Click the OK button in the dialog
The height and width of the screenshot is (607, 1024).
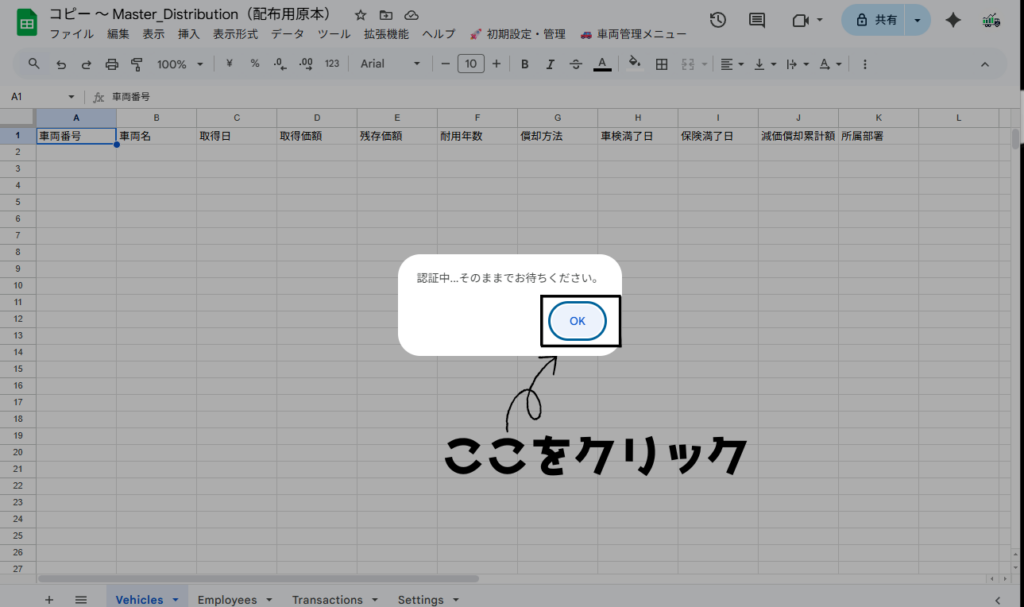pyautogui.click(x=577, y=321)
